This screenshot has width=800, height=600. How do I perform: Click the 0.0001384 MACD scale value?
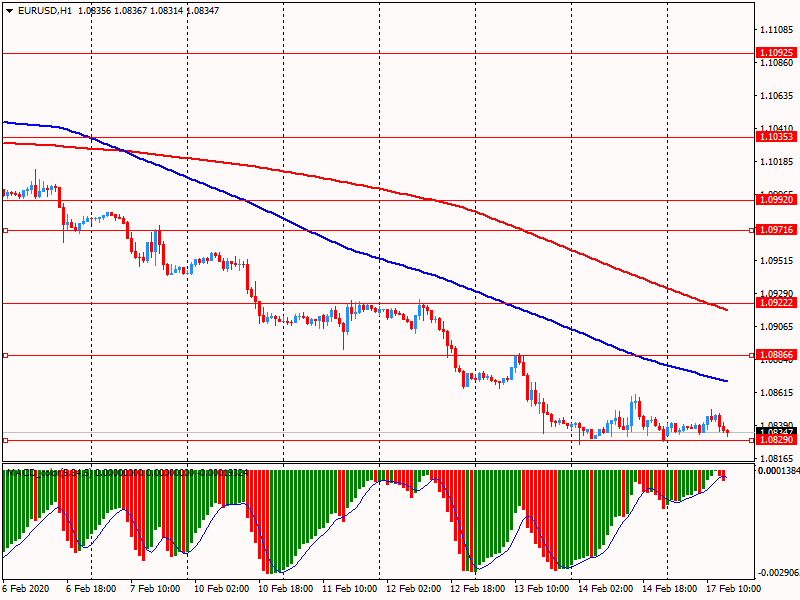(779, 470)
